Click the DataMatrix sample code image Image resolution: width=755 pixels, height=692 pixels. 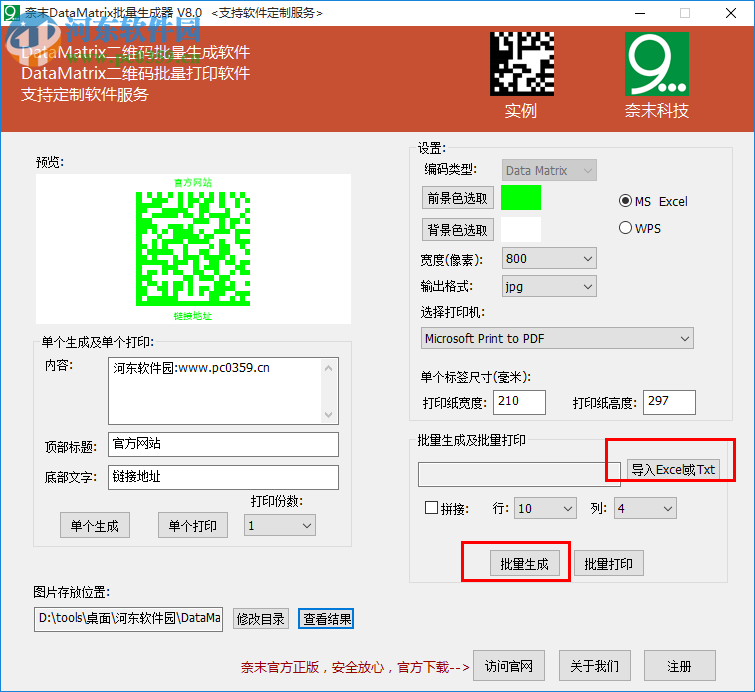522,64
